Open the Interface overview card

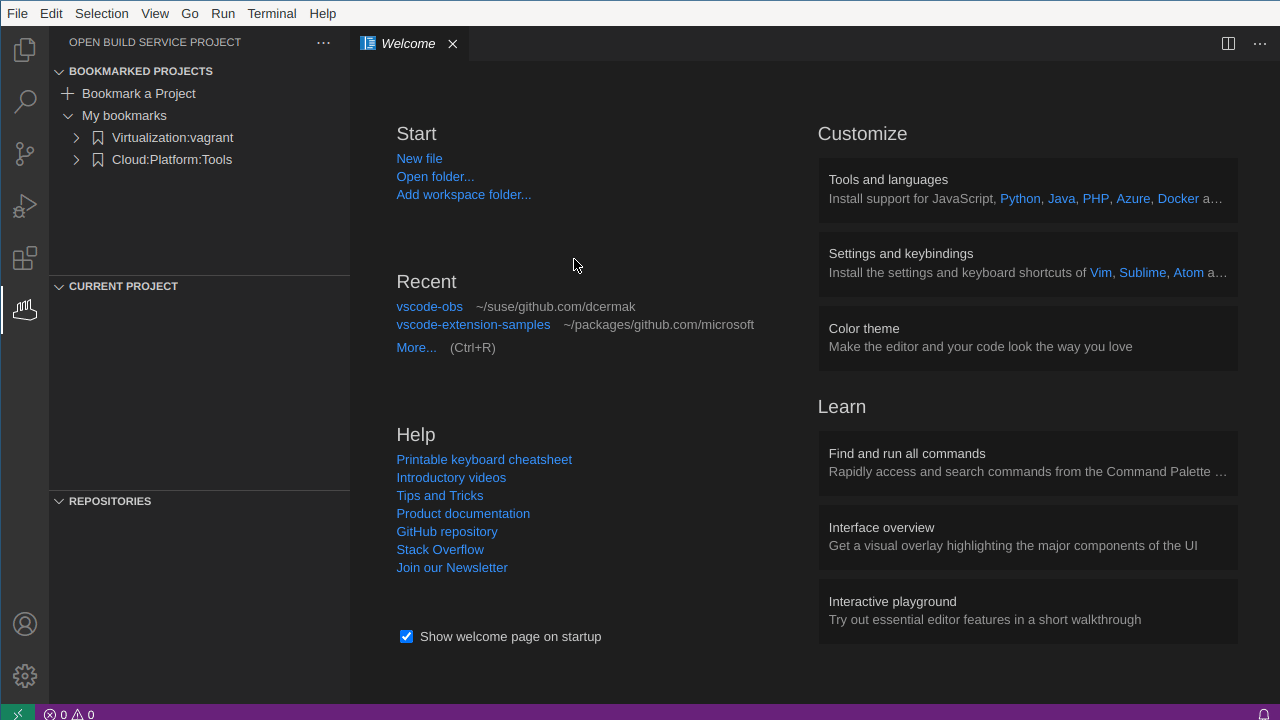[1028, 537]
